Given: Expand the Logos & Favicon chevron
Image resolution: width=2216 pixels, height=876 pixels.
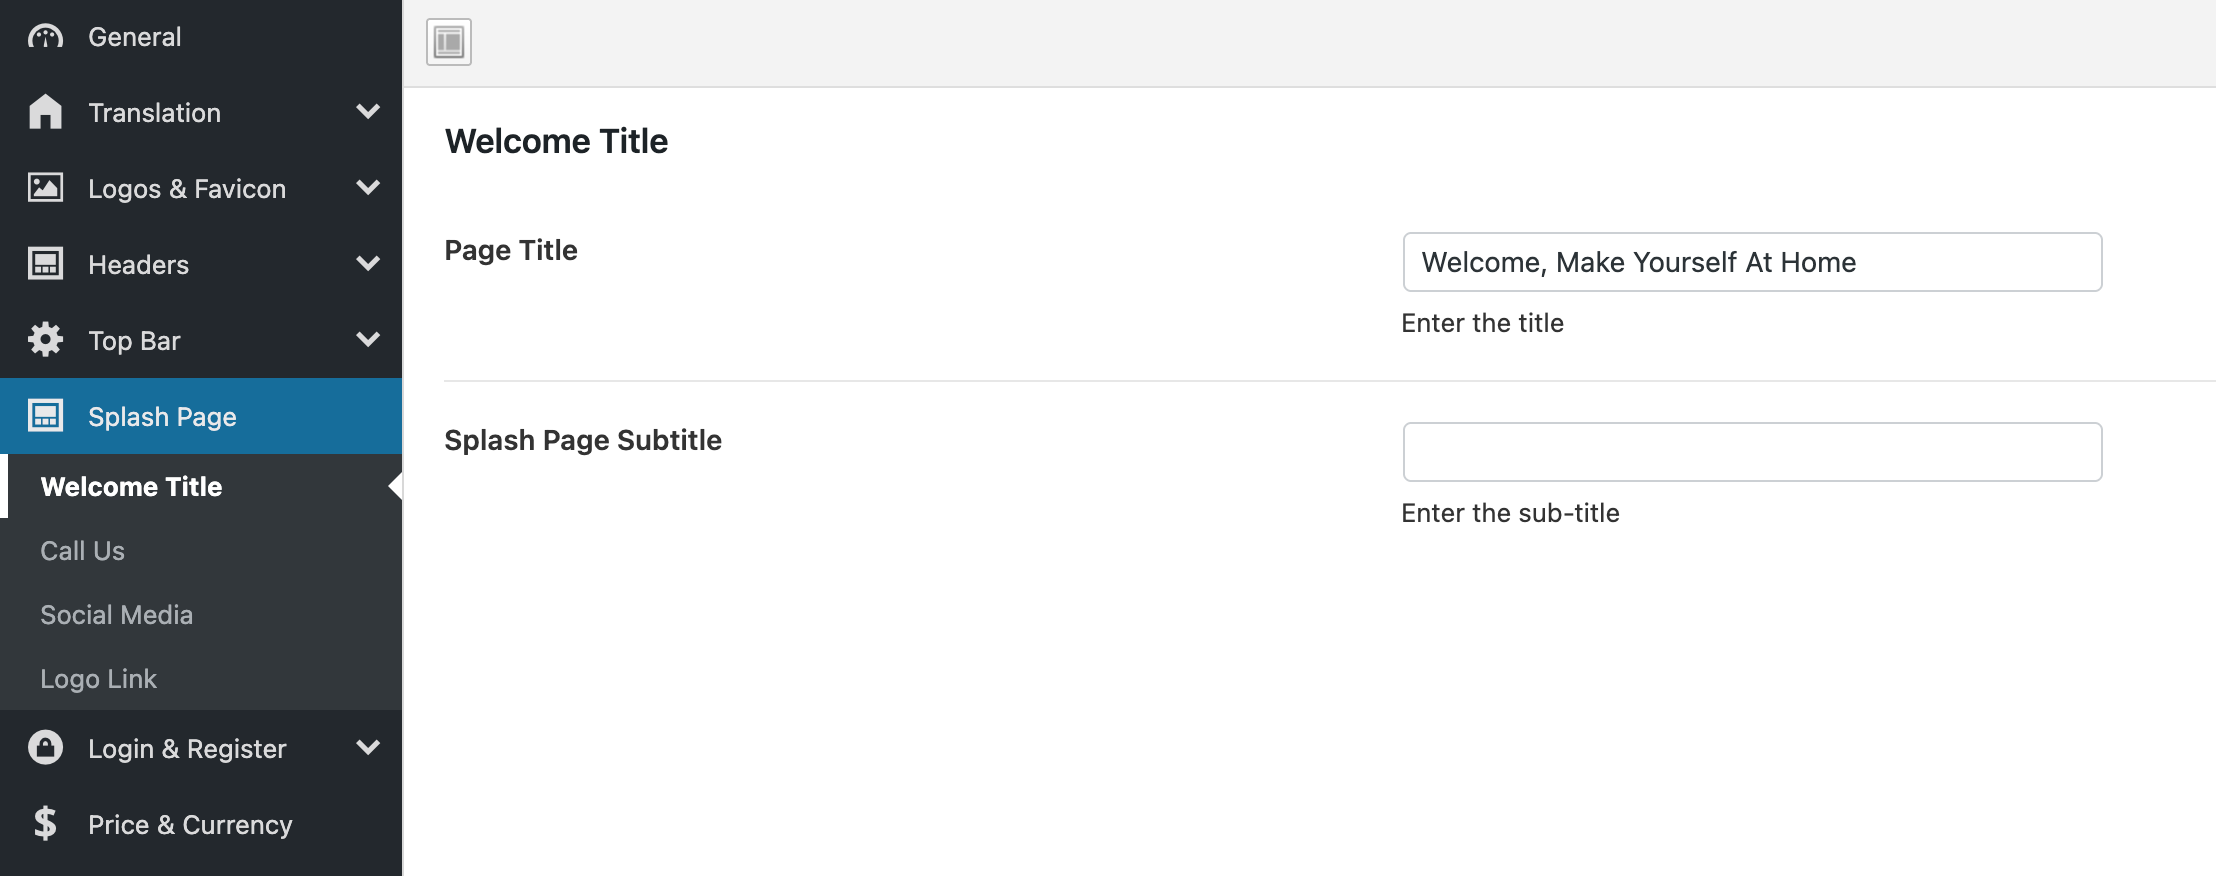Looking at the screenshot, I should point(368,187).
